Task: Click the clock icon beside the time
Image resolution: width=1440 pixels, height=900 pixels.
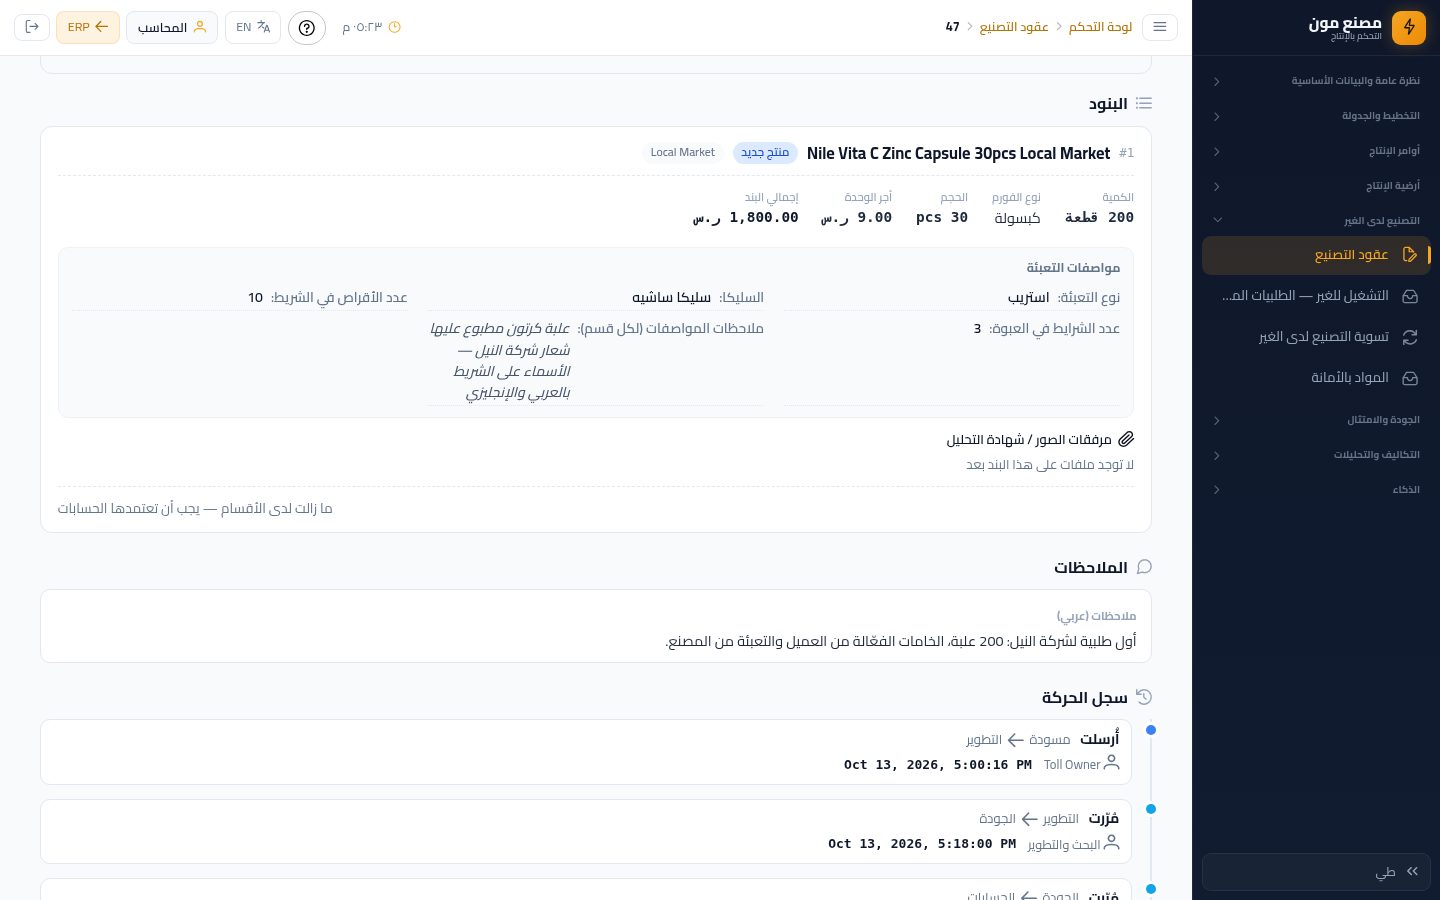Action: 394,27
